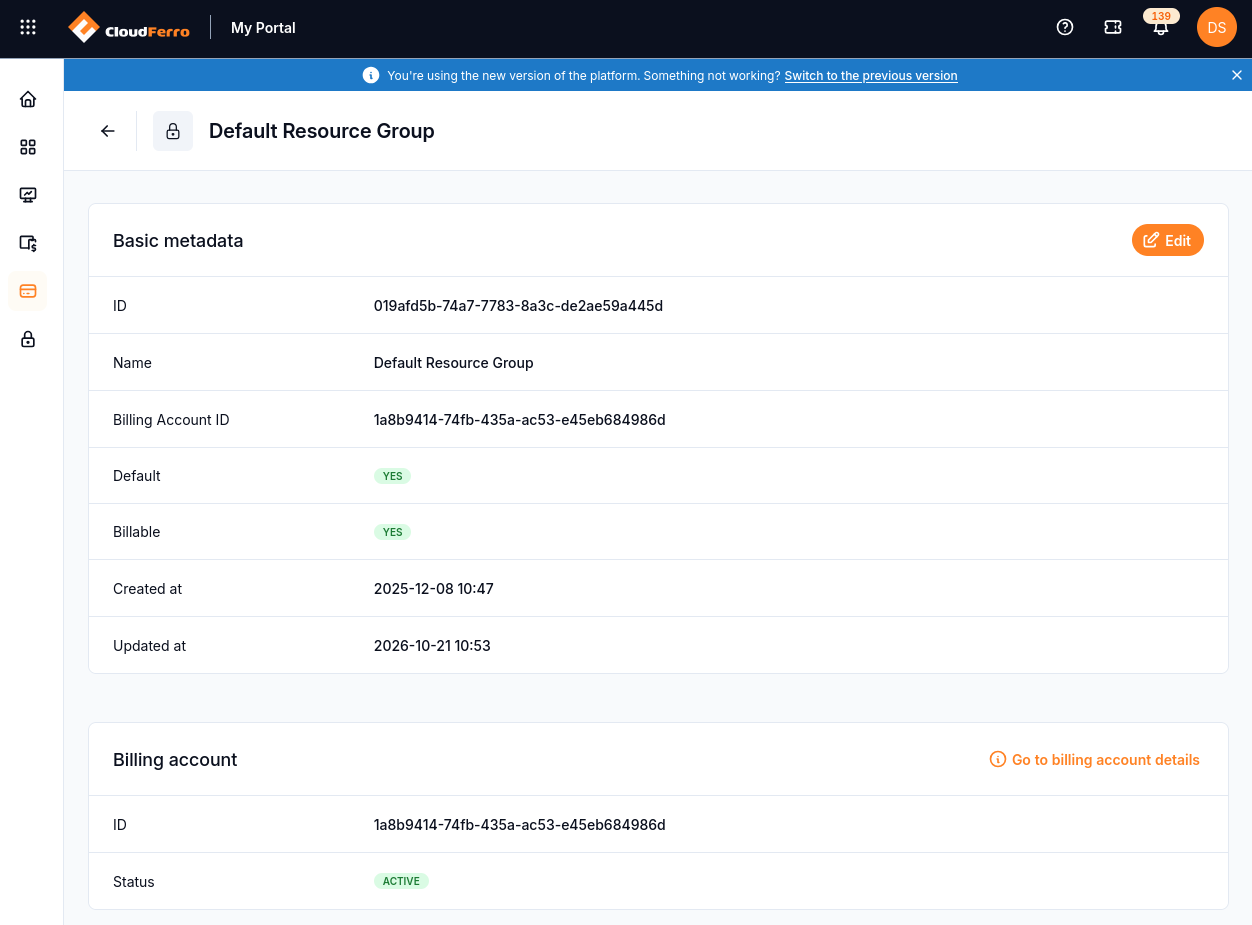Viewport: 1252px width, 925px height.
Task: Click the YES badge in the Billable row
Action: click(392, 532)
